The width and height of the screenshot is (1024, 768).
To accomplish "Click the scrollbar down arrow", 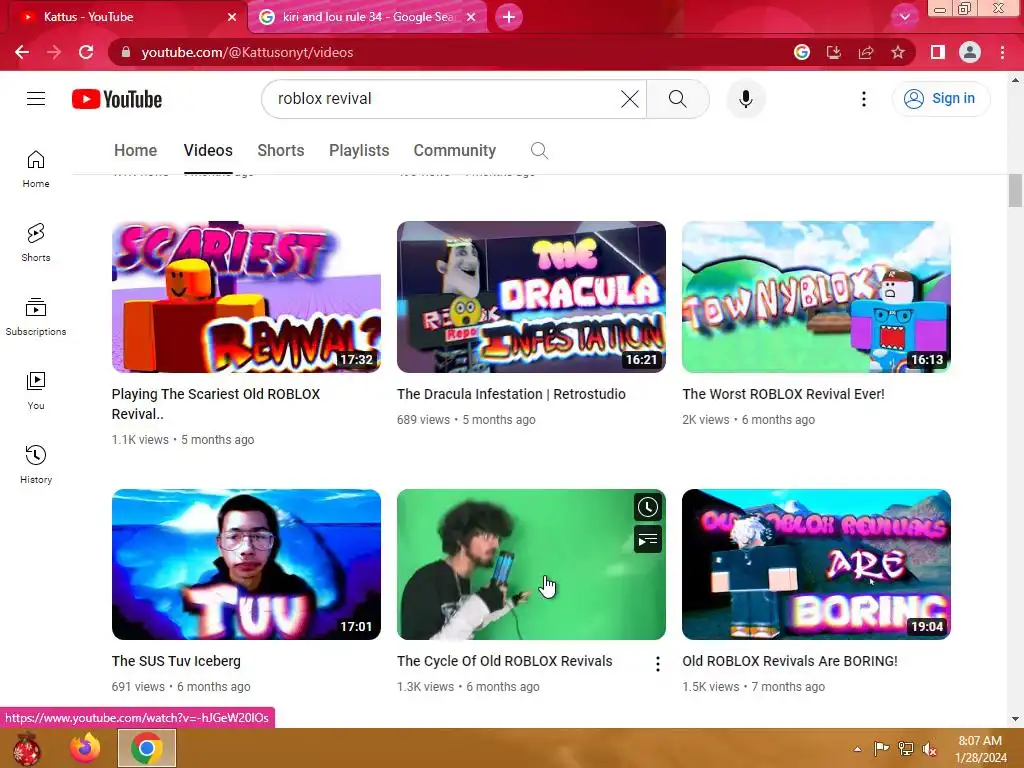I will pyautogui.click(x=1015, y=719).
